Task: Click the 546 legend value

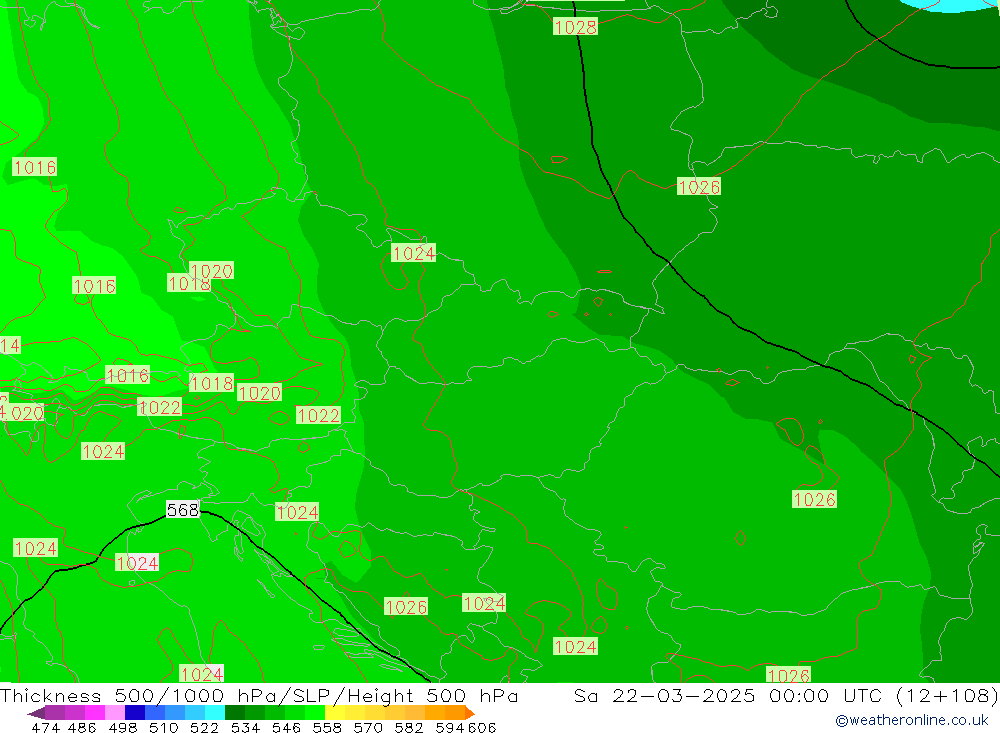Action: pyautogui.click(x=286, y=727)
